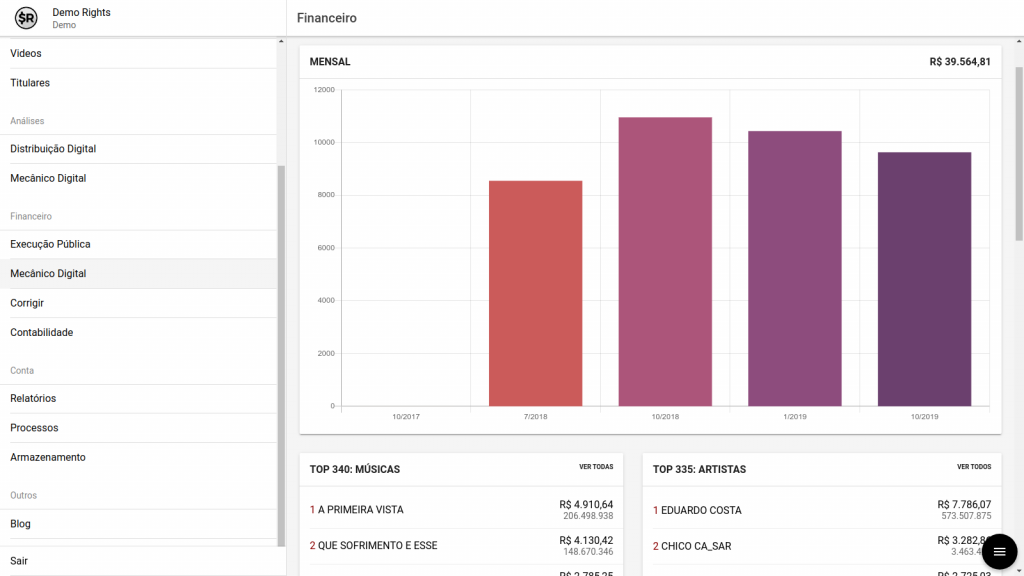Open the floating hamburger menu button
The image size is (1024, 576).
pyautogui.click(x=999, y=551)
